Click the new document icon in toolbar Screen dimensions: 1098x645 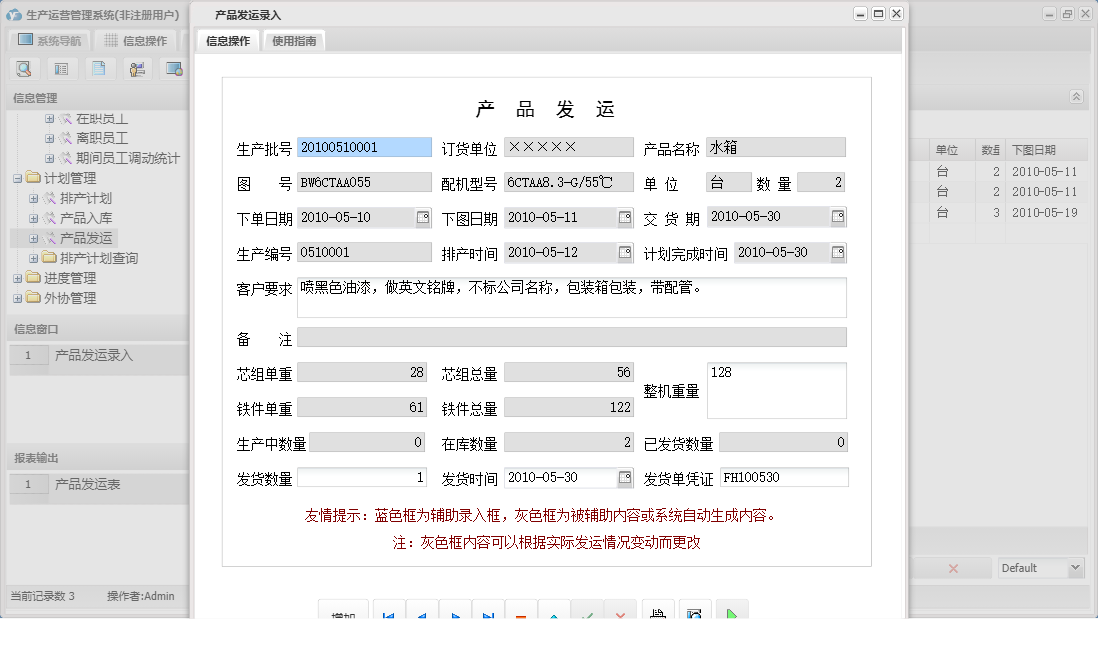coord(98,68)
